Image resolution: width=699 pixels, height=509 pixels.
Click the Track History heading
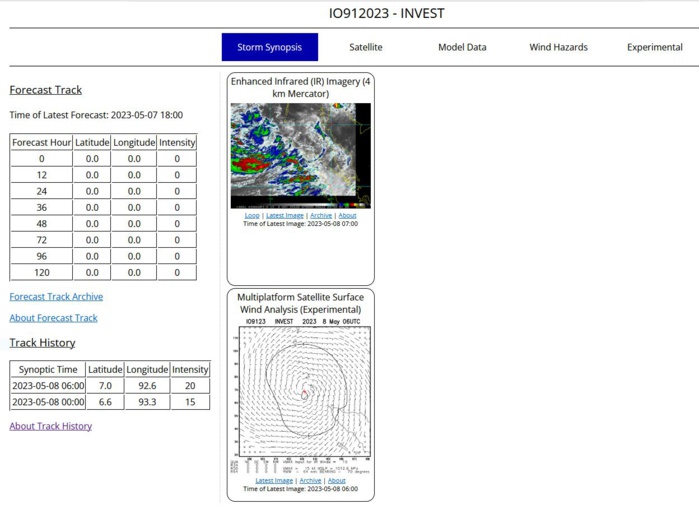coord(42,343)
